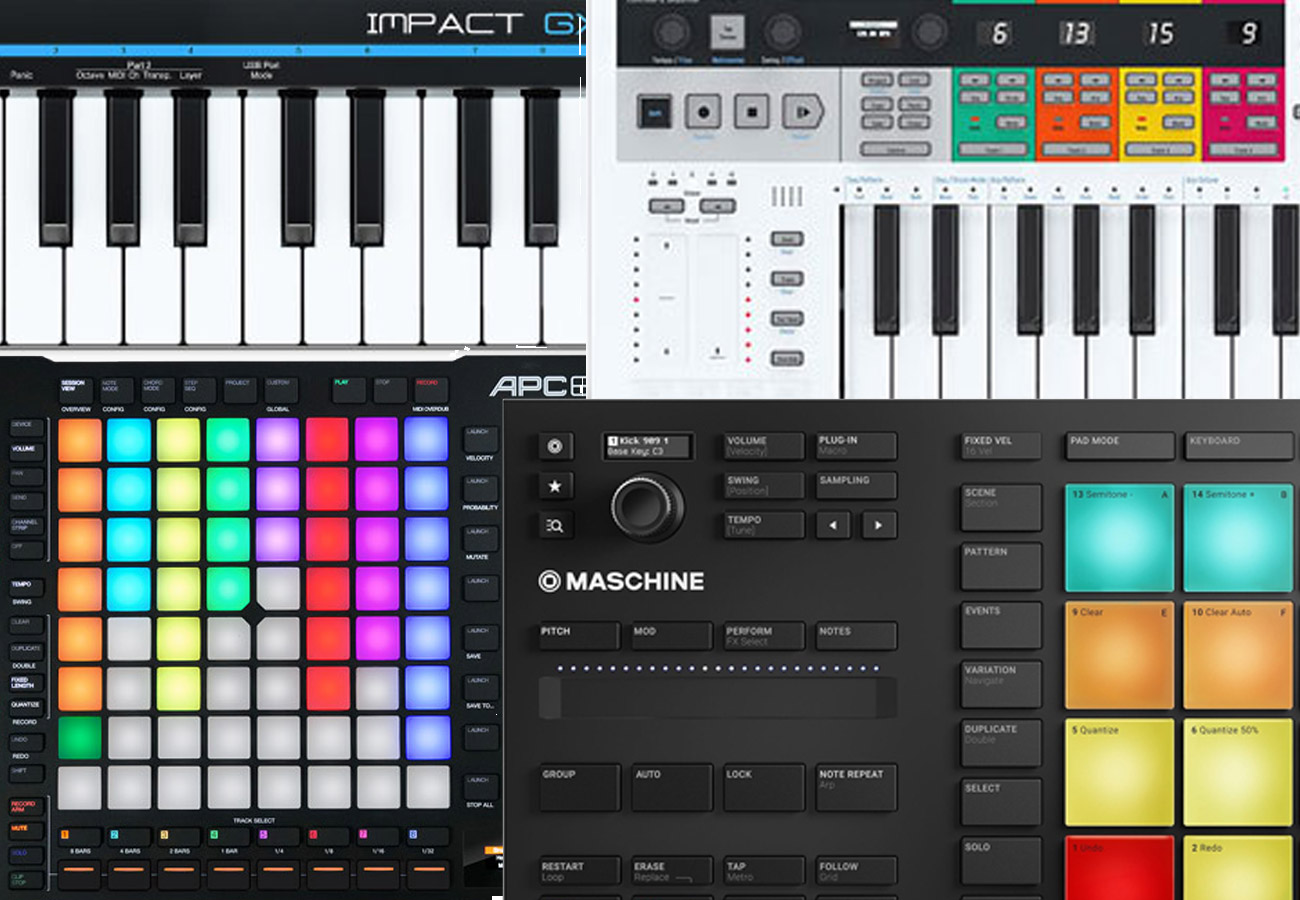Toggle FOLLOW Grid on Maschine
The height and width of the screenshot is (900, 1300).
(x=856, y=870)
